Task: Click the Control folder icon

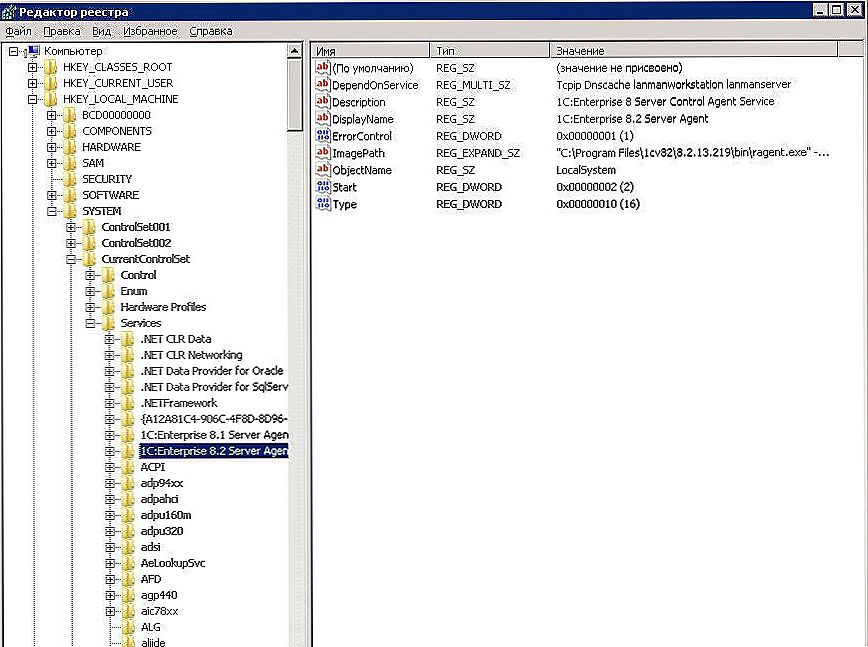Action: click(x=108, y=276)
